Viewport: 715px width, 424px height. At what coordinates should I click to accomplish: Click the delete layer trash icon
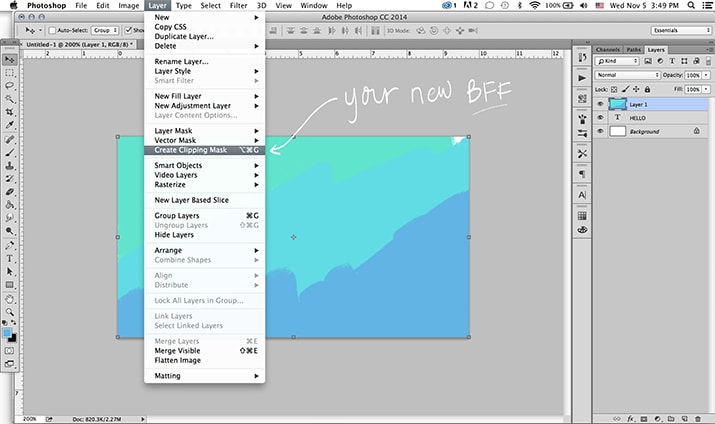click(x=698, y=419)
